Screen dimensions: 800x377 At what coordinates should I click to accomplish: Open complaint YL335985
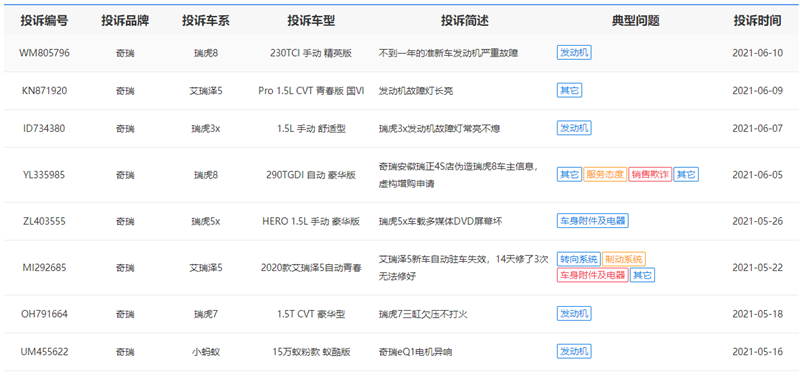(x=44, y=175)
